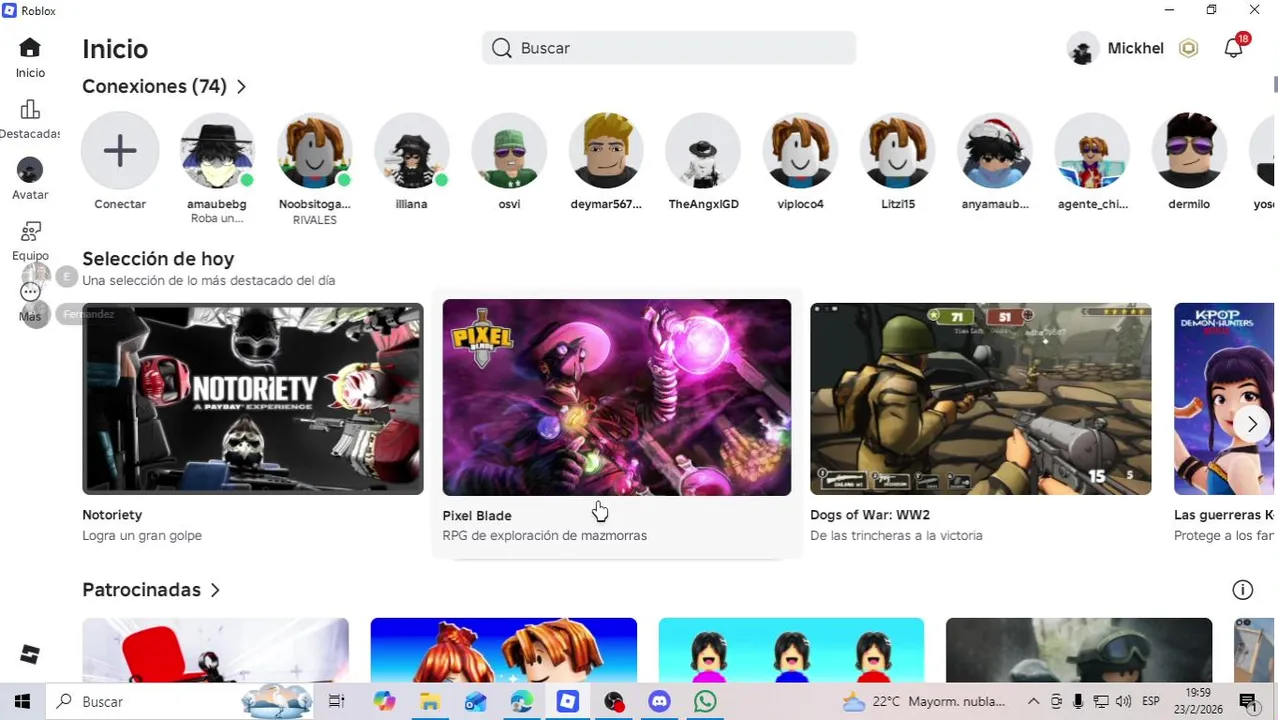Viewport: 1278px width, 720px height.
Task: Open Task View on the taskbar
Action: [x=337, y=702]
